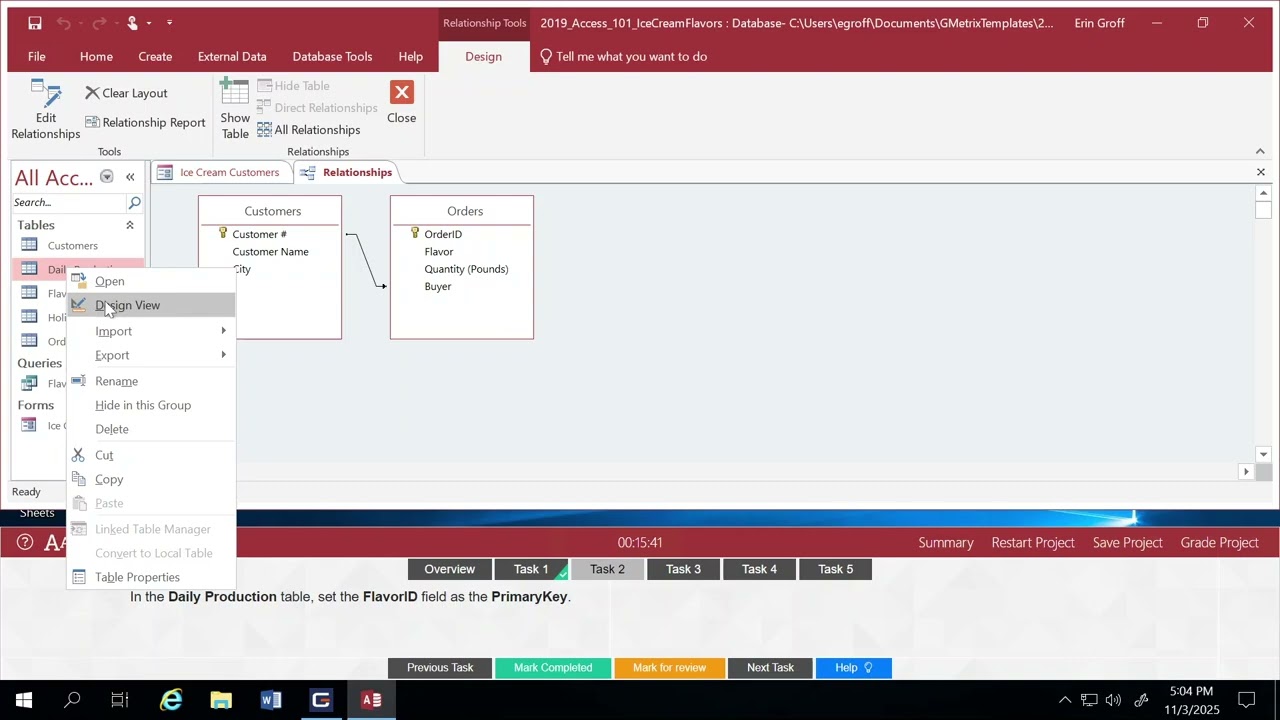This screenshot has height=720, width=1280.
Task: Open the Relationship Report
Action: pyautogui.click(x=145, y=122)
